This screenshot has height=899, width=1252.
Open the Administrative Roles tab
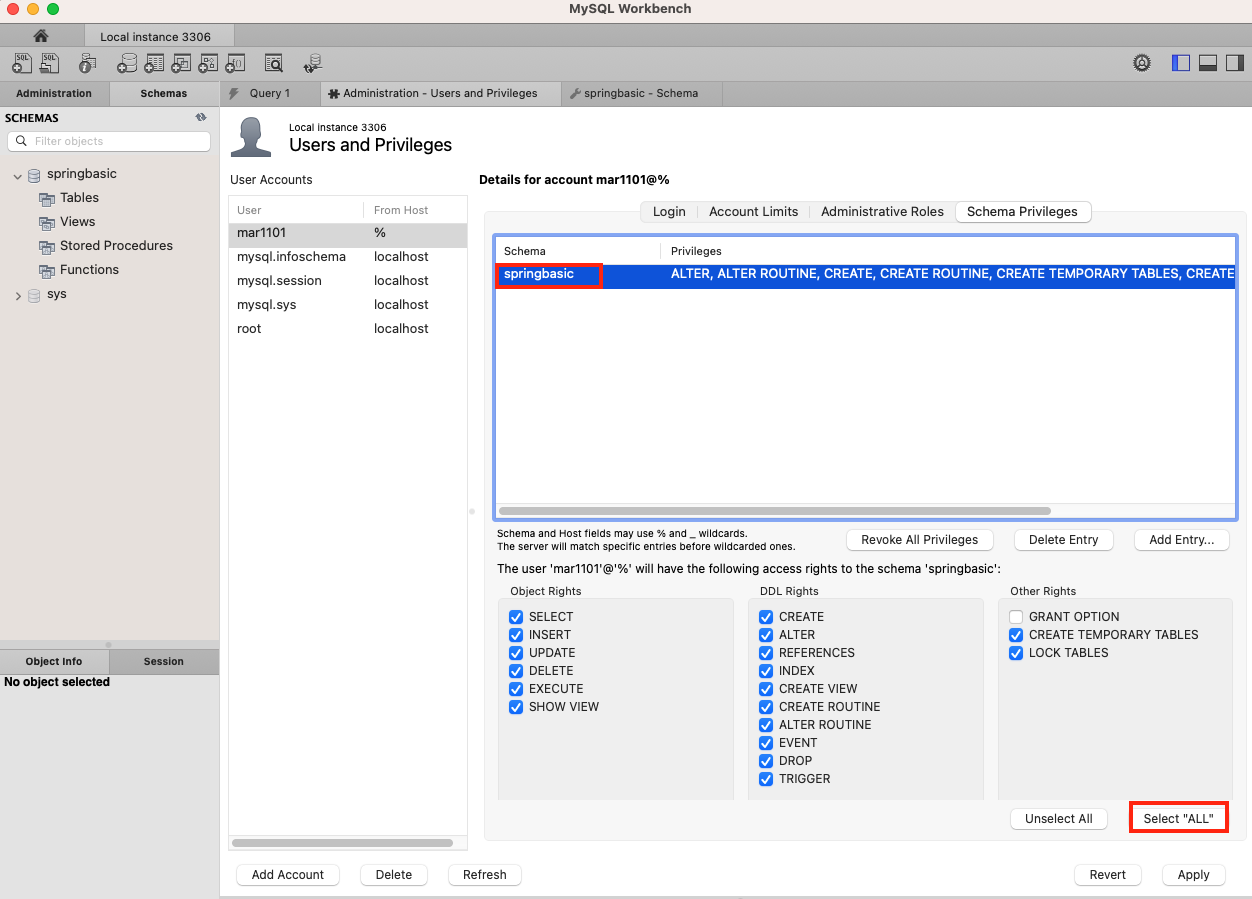pos(882,212)
